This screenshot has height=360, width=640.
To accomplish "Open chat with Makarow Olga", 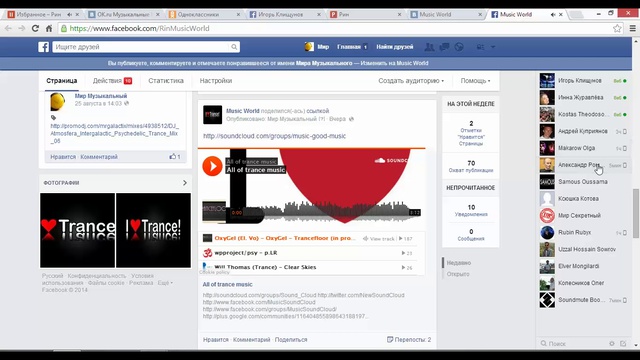I will (584, 148).
